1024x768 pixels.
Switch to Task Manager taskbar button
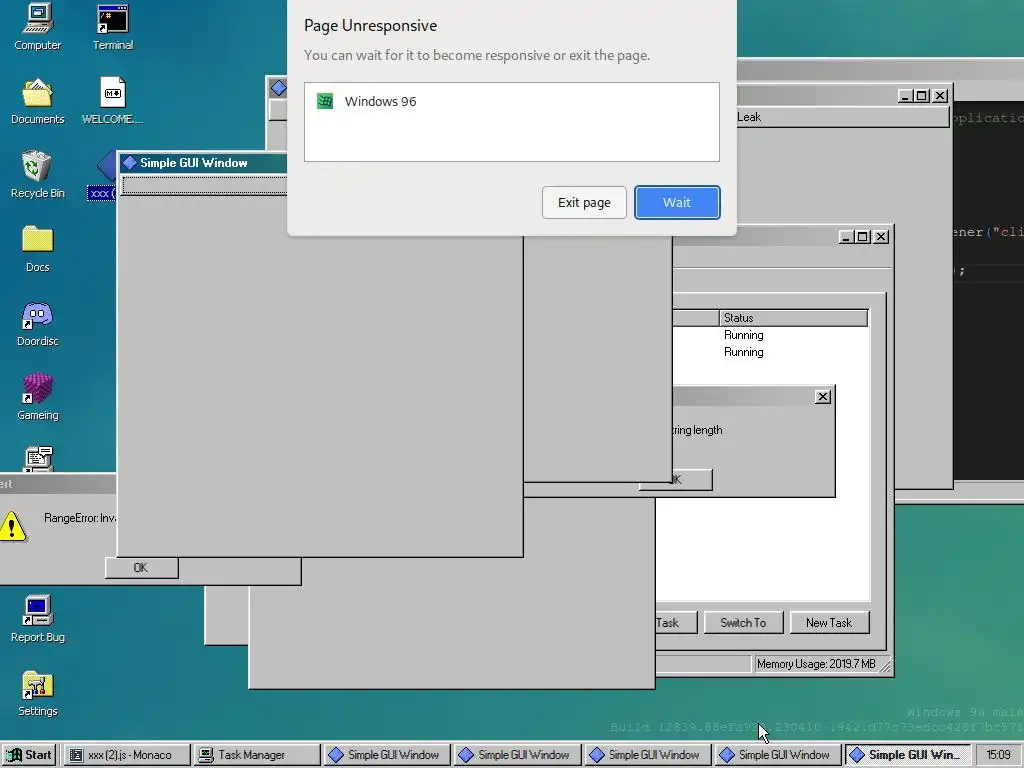[257, 754]
